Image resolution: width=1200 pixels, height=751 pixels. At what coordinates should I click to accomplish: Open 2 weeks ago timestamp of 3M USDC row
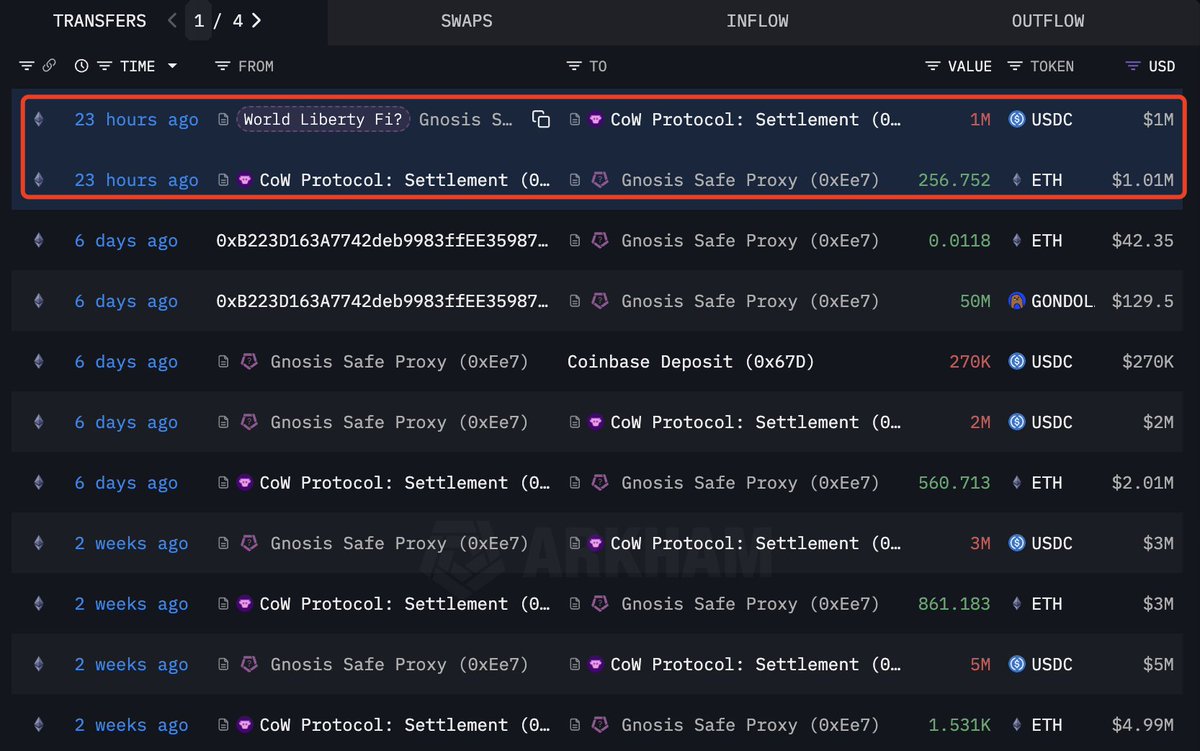click(131, 544)
